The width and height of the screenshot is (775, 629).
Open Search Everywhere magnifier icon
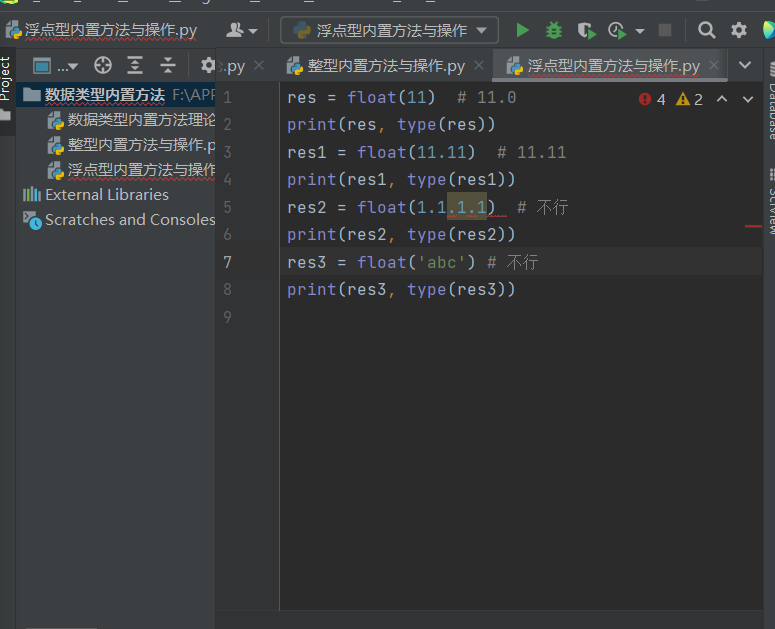(x=706, y=30)
